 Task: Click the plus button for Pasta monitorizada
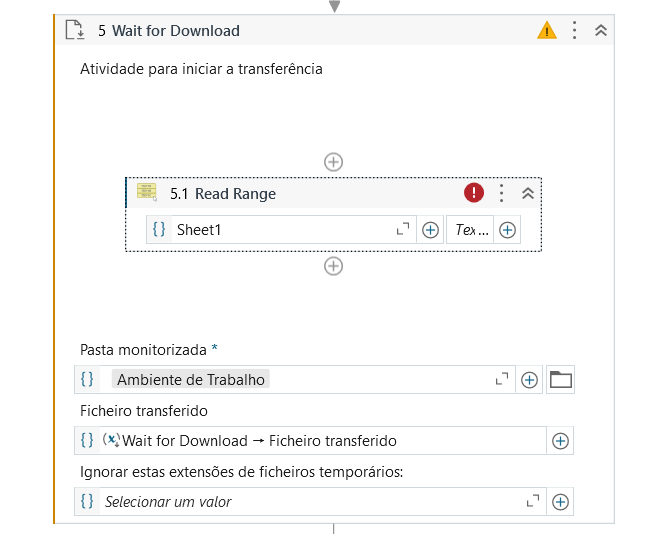530,380
